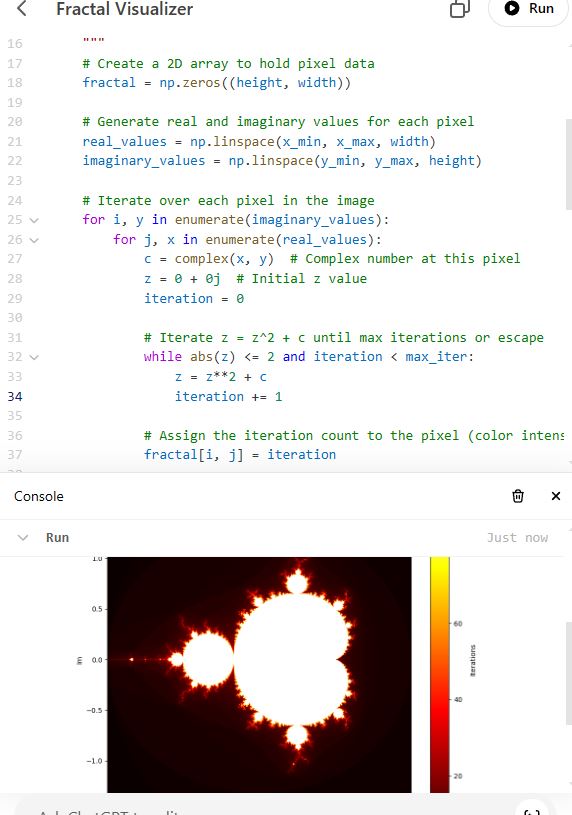Close the Console panel
The width and height of the screenshot is (572, 815).
[556, 496]
